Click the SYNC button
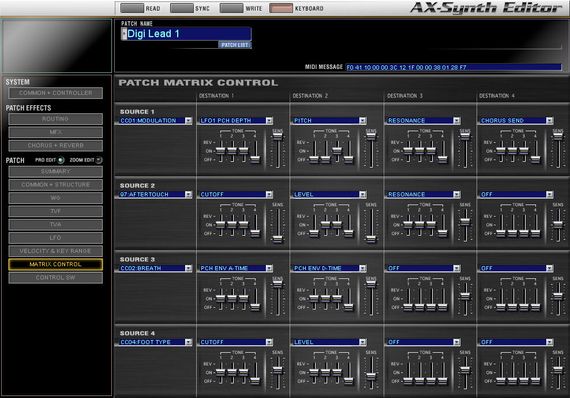570x398 pixels. click(x=182, y=8)
